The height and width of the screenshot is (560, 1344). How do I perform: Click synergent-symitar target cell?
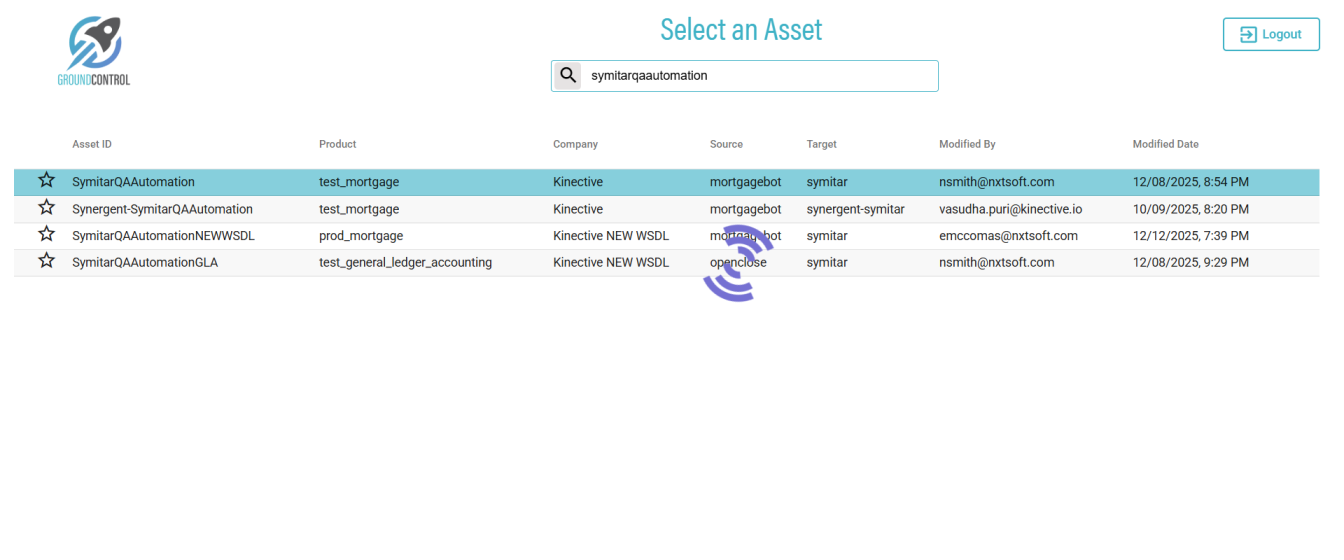pos(855,209)
